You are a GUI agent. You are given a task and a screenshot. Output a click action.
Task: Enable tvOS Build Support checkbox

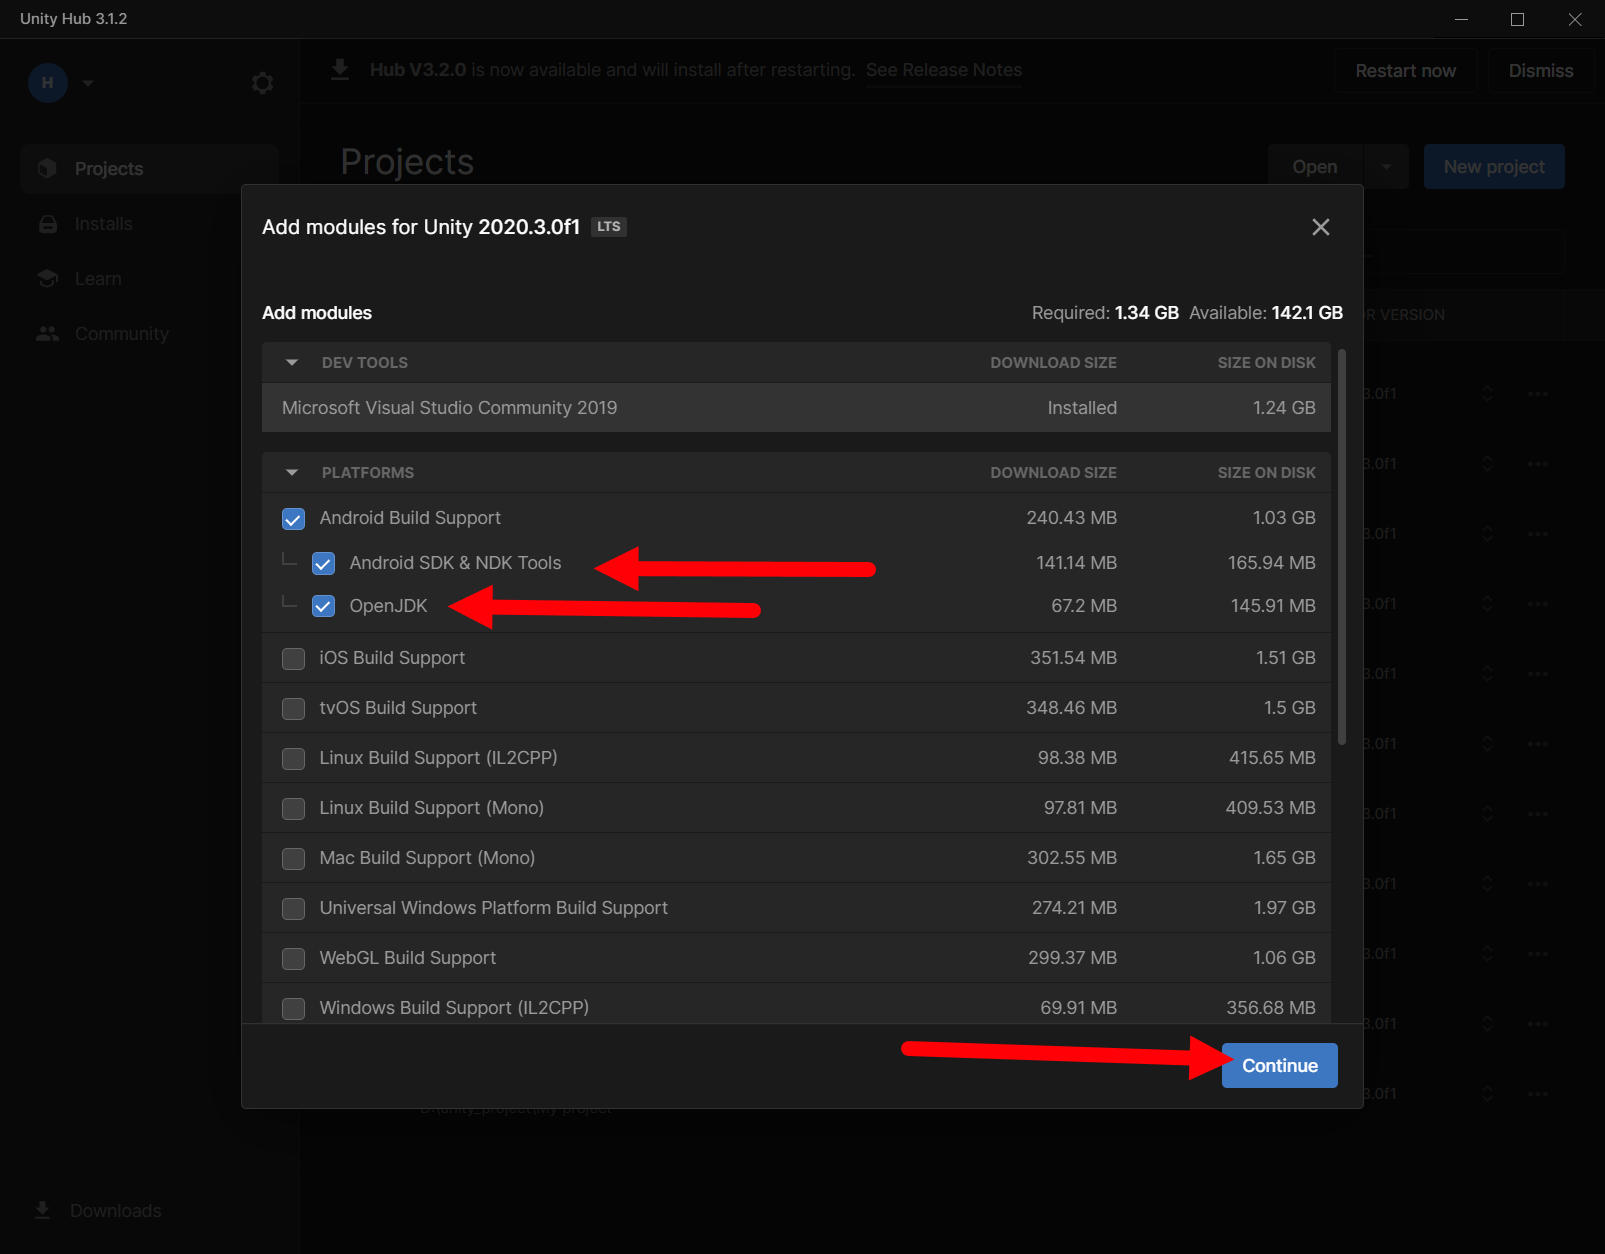click(293, 709)
